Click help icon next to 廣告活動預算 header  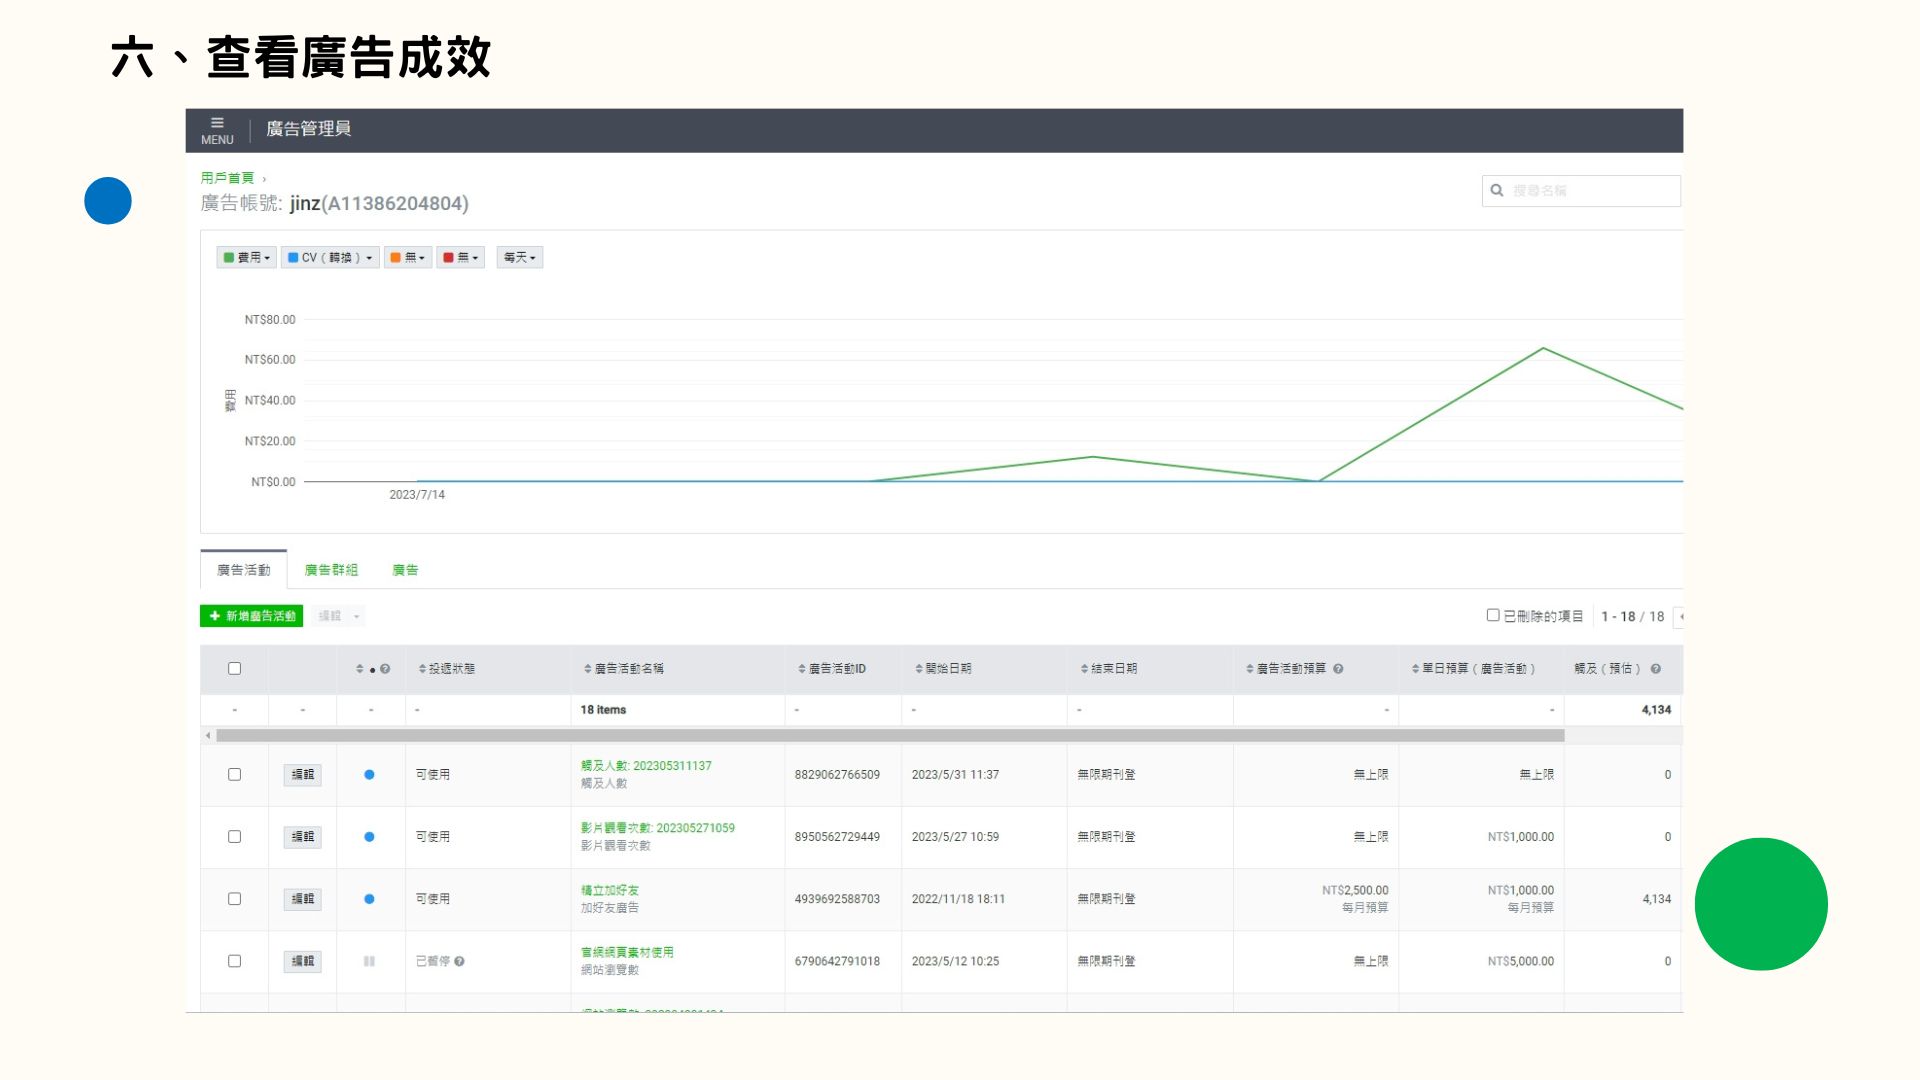pyautogui.click(x=1338, y=669)
